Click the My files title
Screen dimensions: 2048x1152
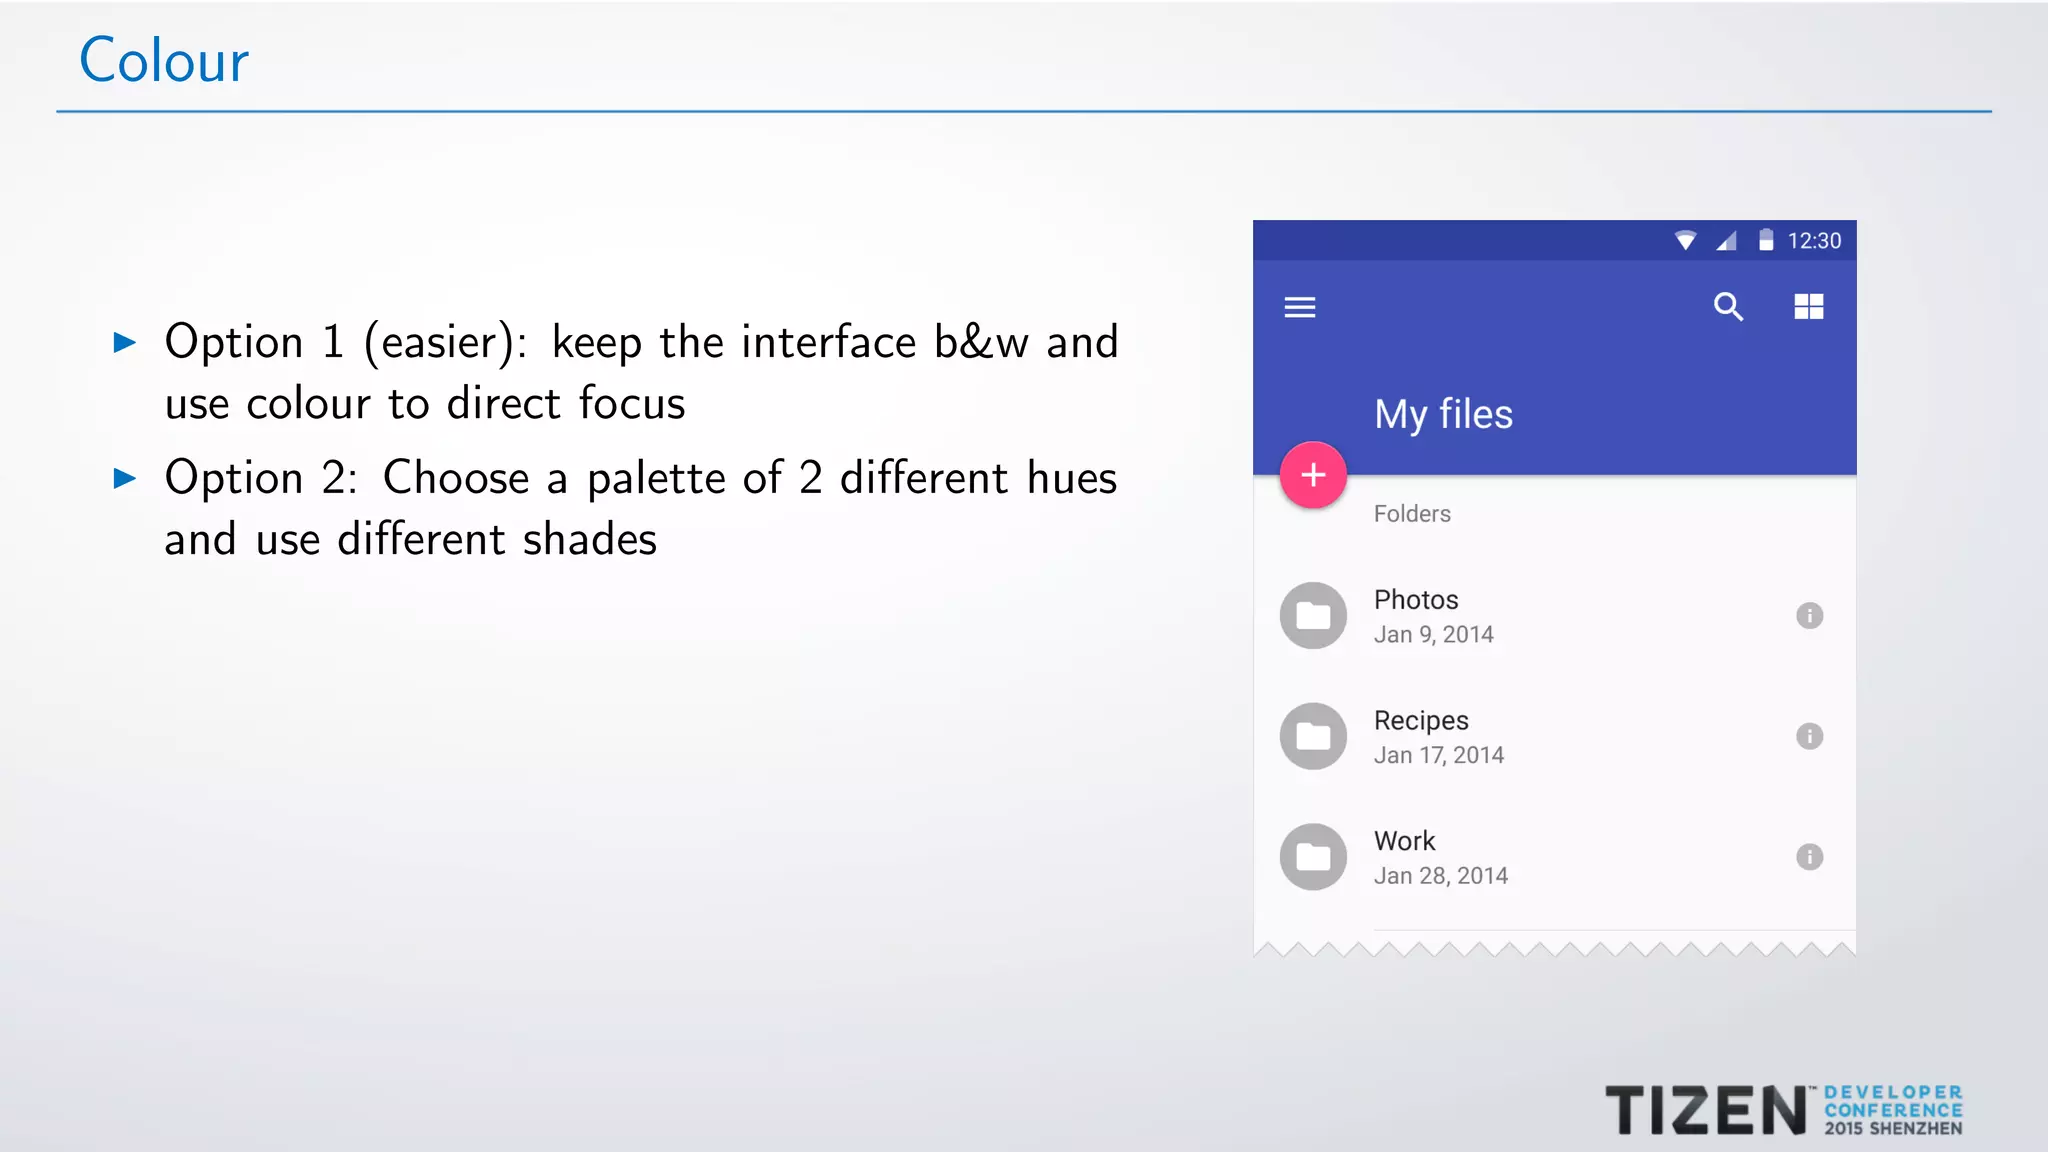pyautogui.click(x=1443, y=414)
